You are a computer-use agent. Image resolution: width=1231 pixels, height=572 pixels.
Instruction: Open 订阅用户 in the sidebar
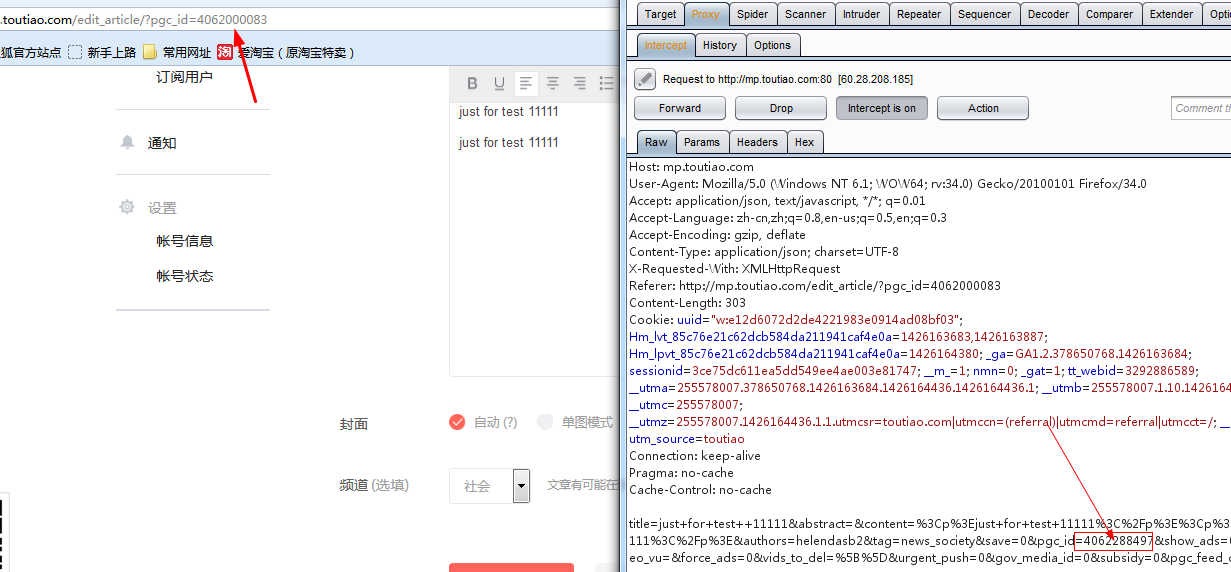[x=184, y=77]
